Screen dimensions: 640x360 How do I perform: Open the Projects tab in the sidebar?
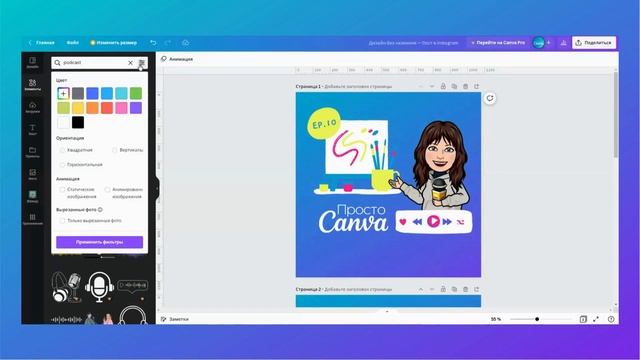[x=33, y=152]
